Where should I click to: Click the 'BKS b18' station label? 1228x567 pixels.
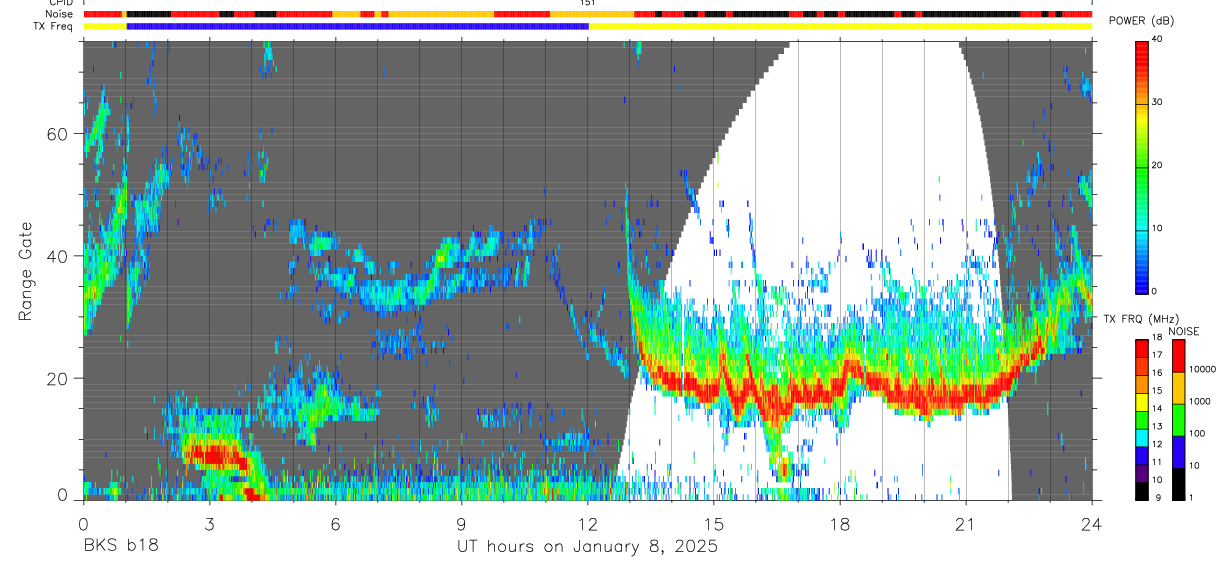click(120, 546)
